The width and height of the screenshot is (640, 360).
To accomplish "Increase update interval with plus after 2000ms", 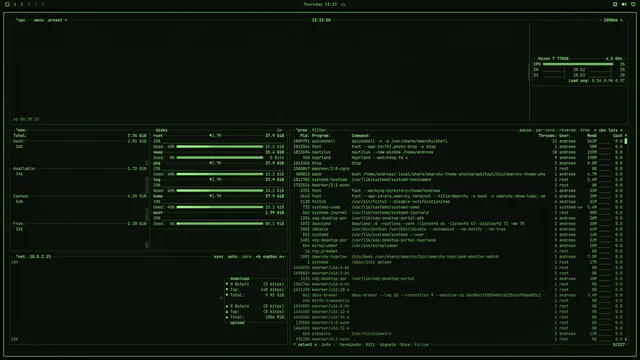I will tap(621, 20).
